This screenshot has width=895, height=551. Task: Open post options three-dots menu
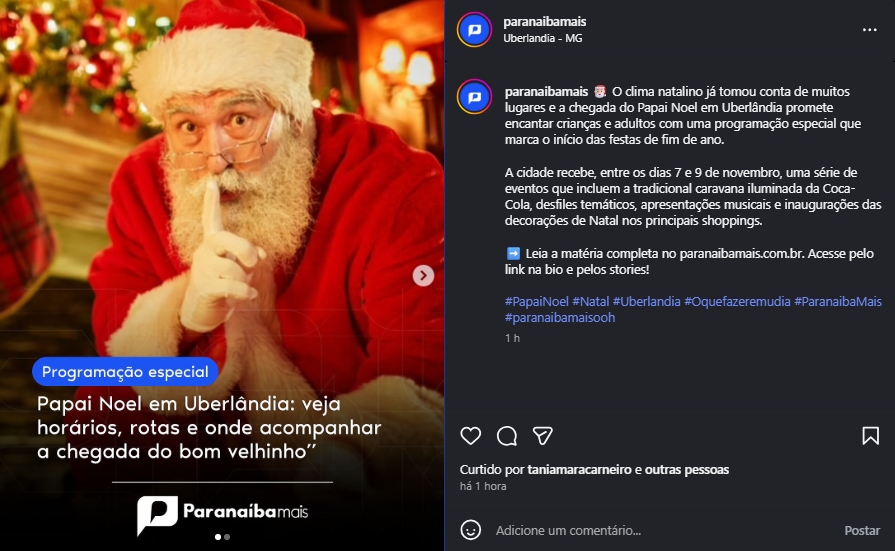pos(869,30)
